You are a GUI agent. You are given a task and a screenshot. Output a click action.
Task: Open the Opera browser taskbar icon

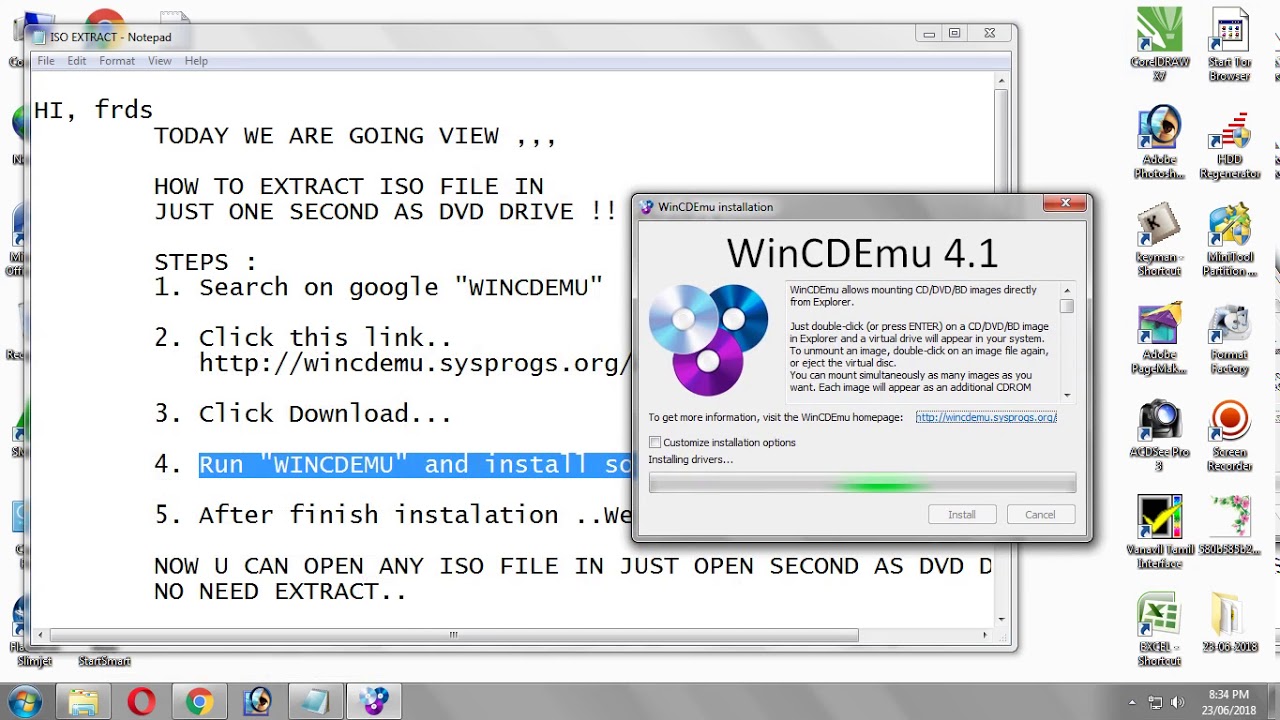pyautogui.click(x=141, y=702)
